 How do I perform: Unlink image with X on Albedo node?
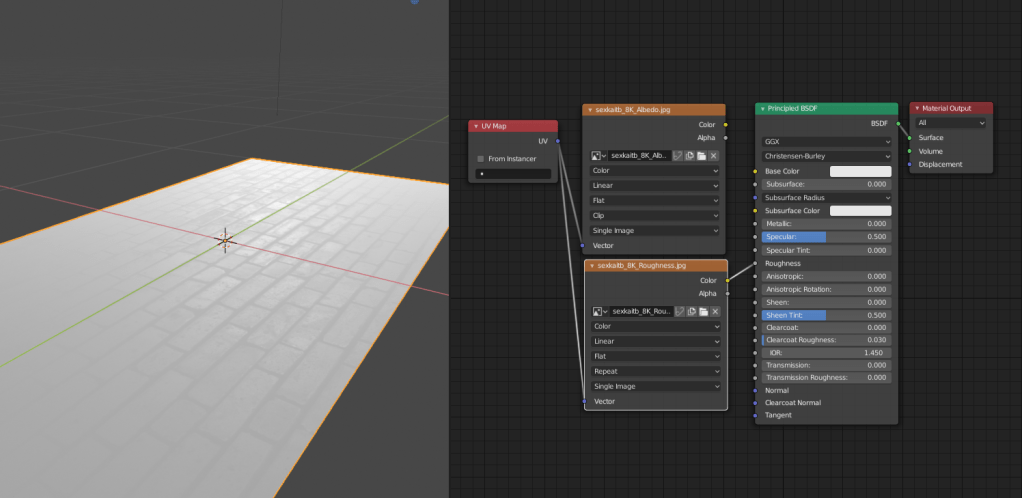714,156
